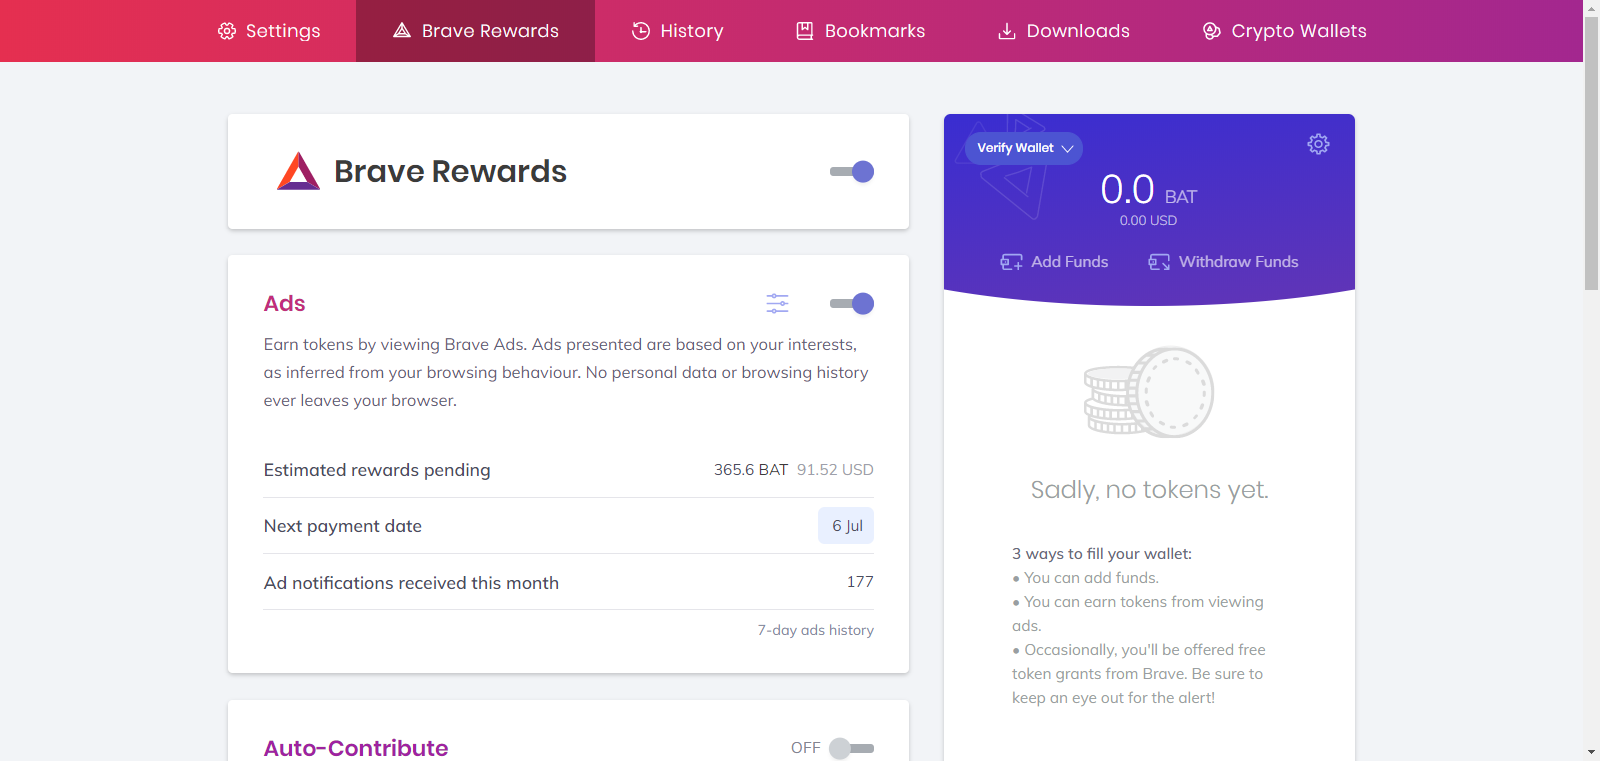Image resolution: width=1600 pixels, height=761 pixels.
Task: Click the Downloads arrow icon in navbar
Action: pos(1007,31)
